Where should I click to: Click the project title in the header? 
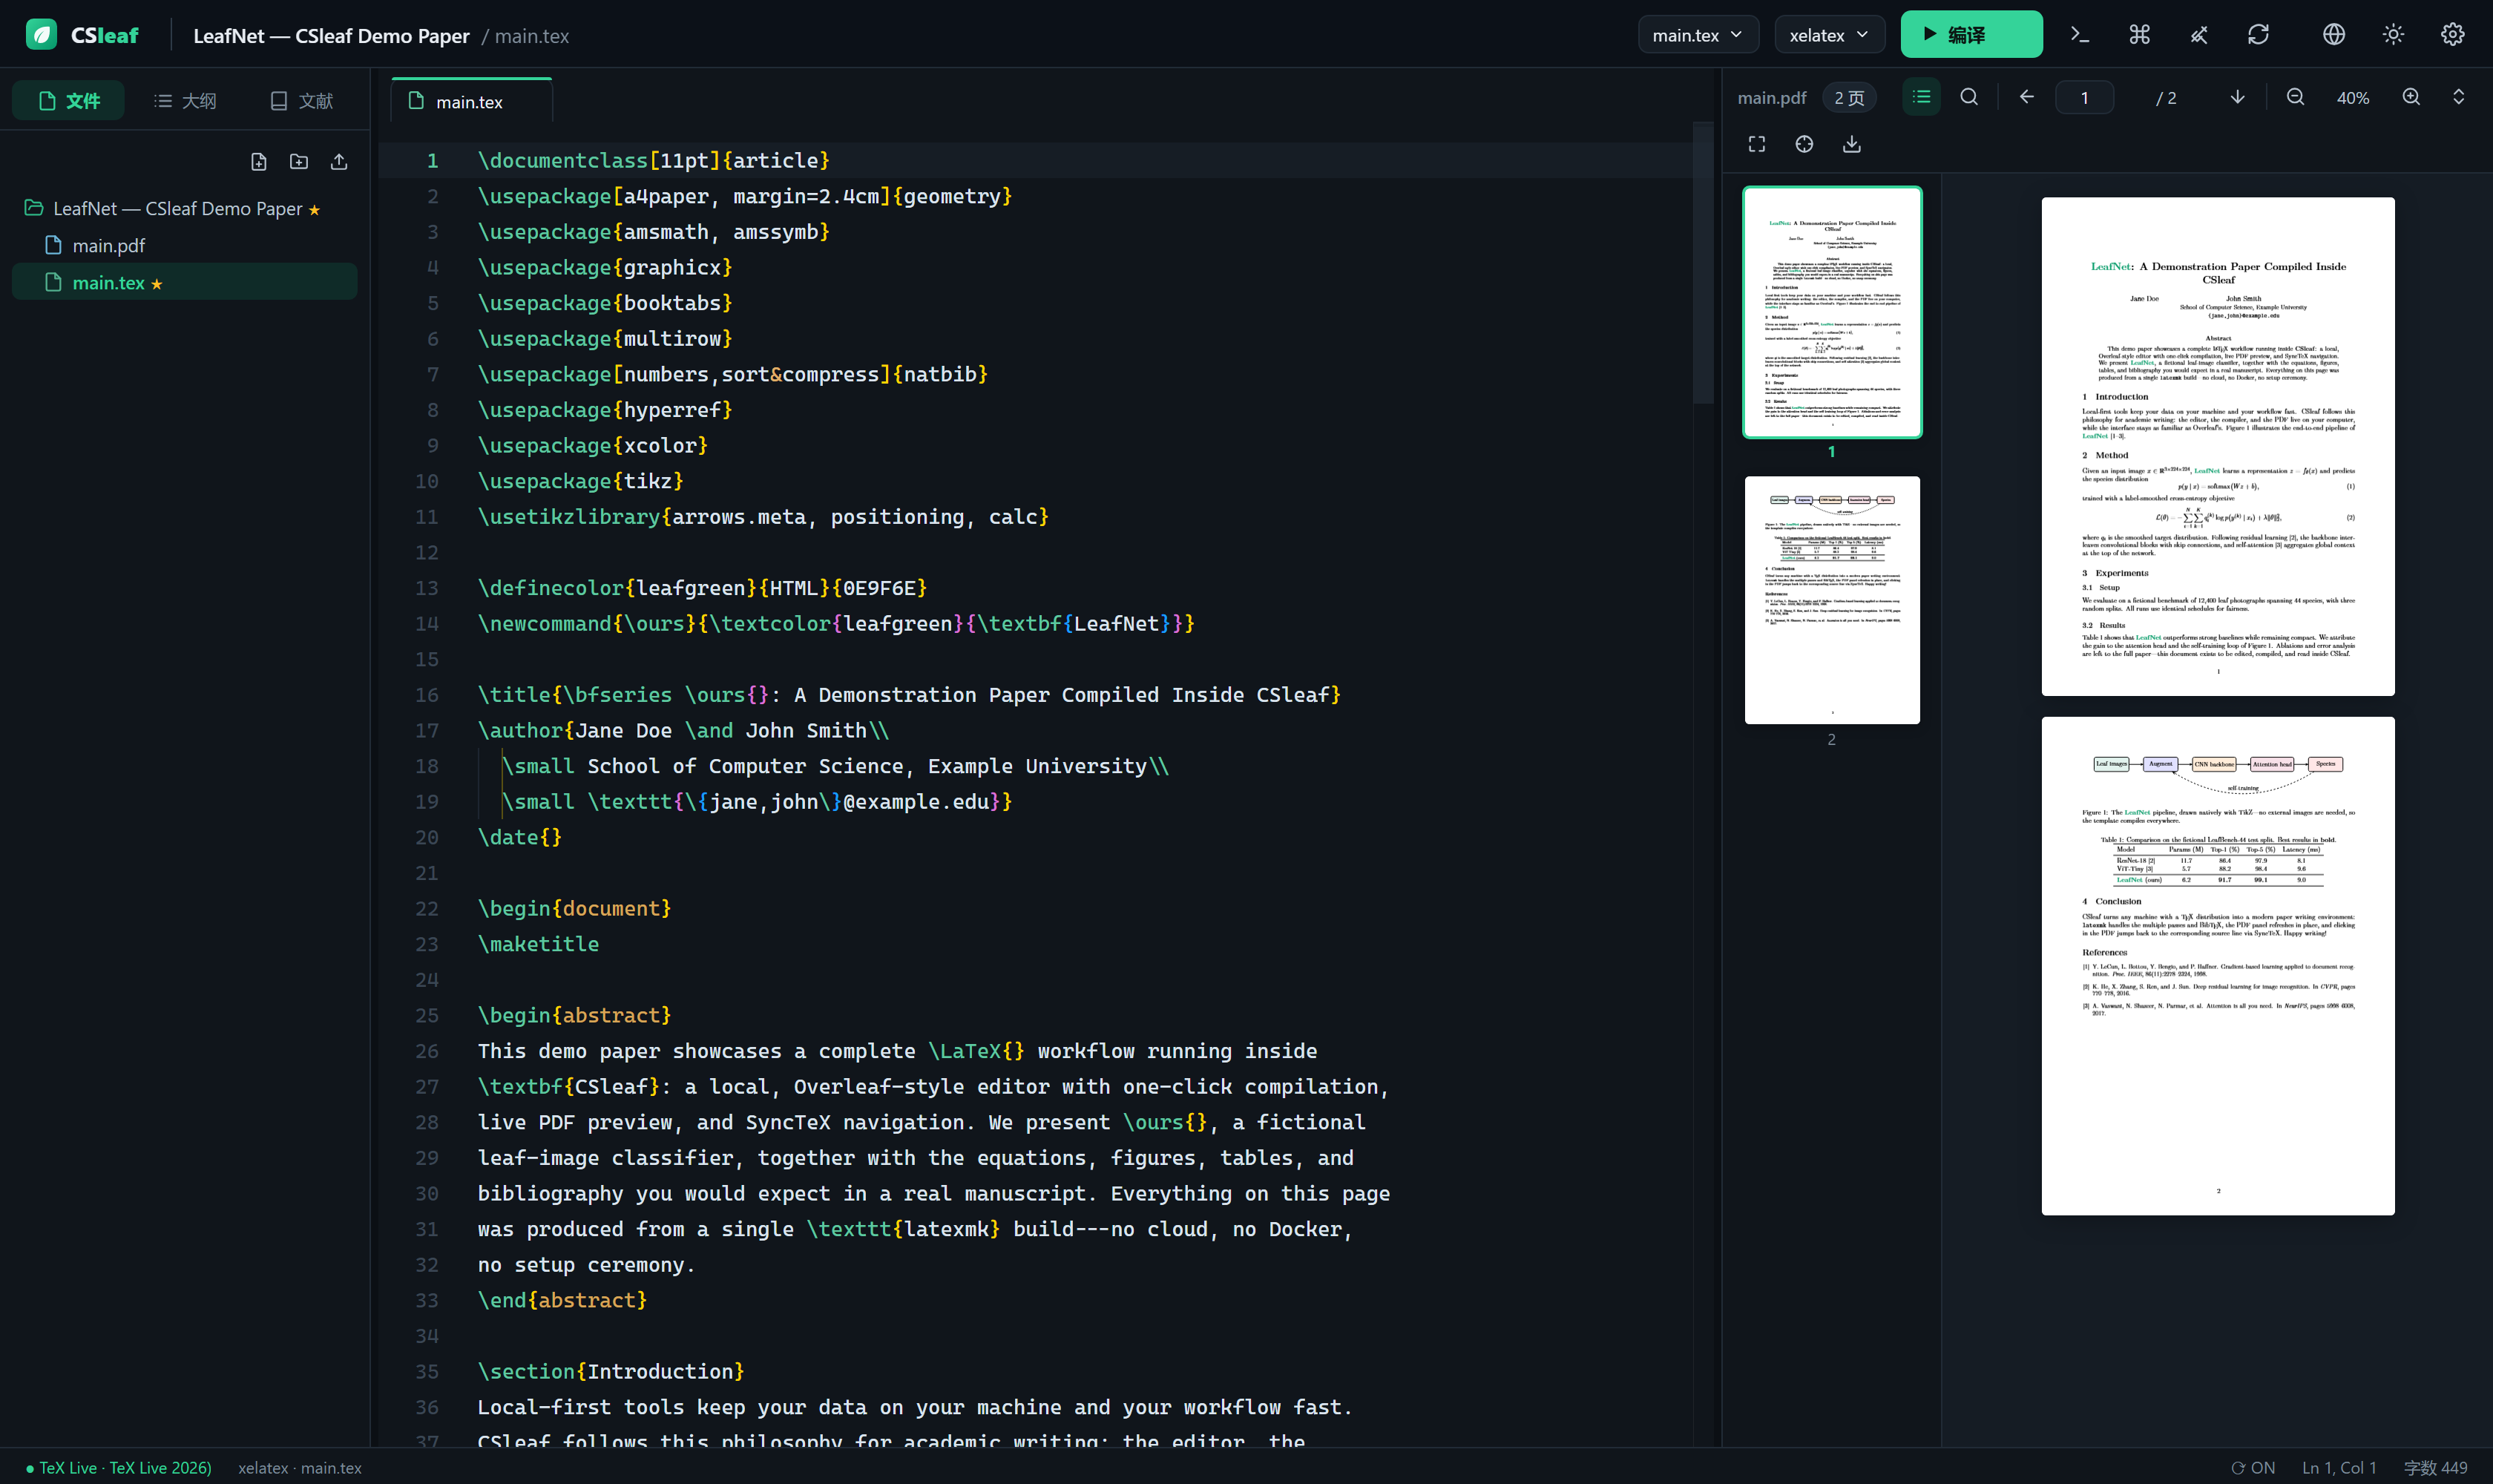click(x=331, y=36)
